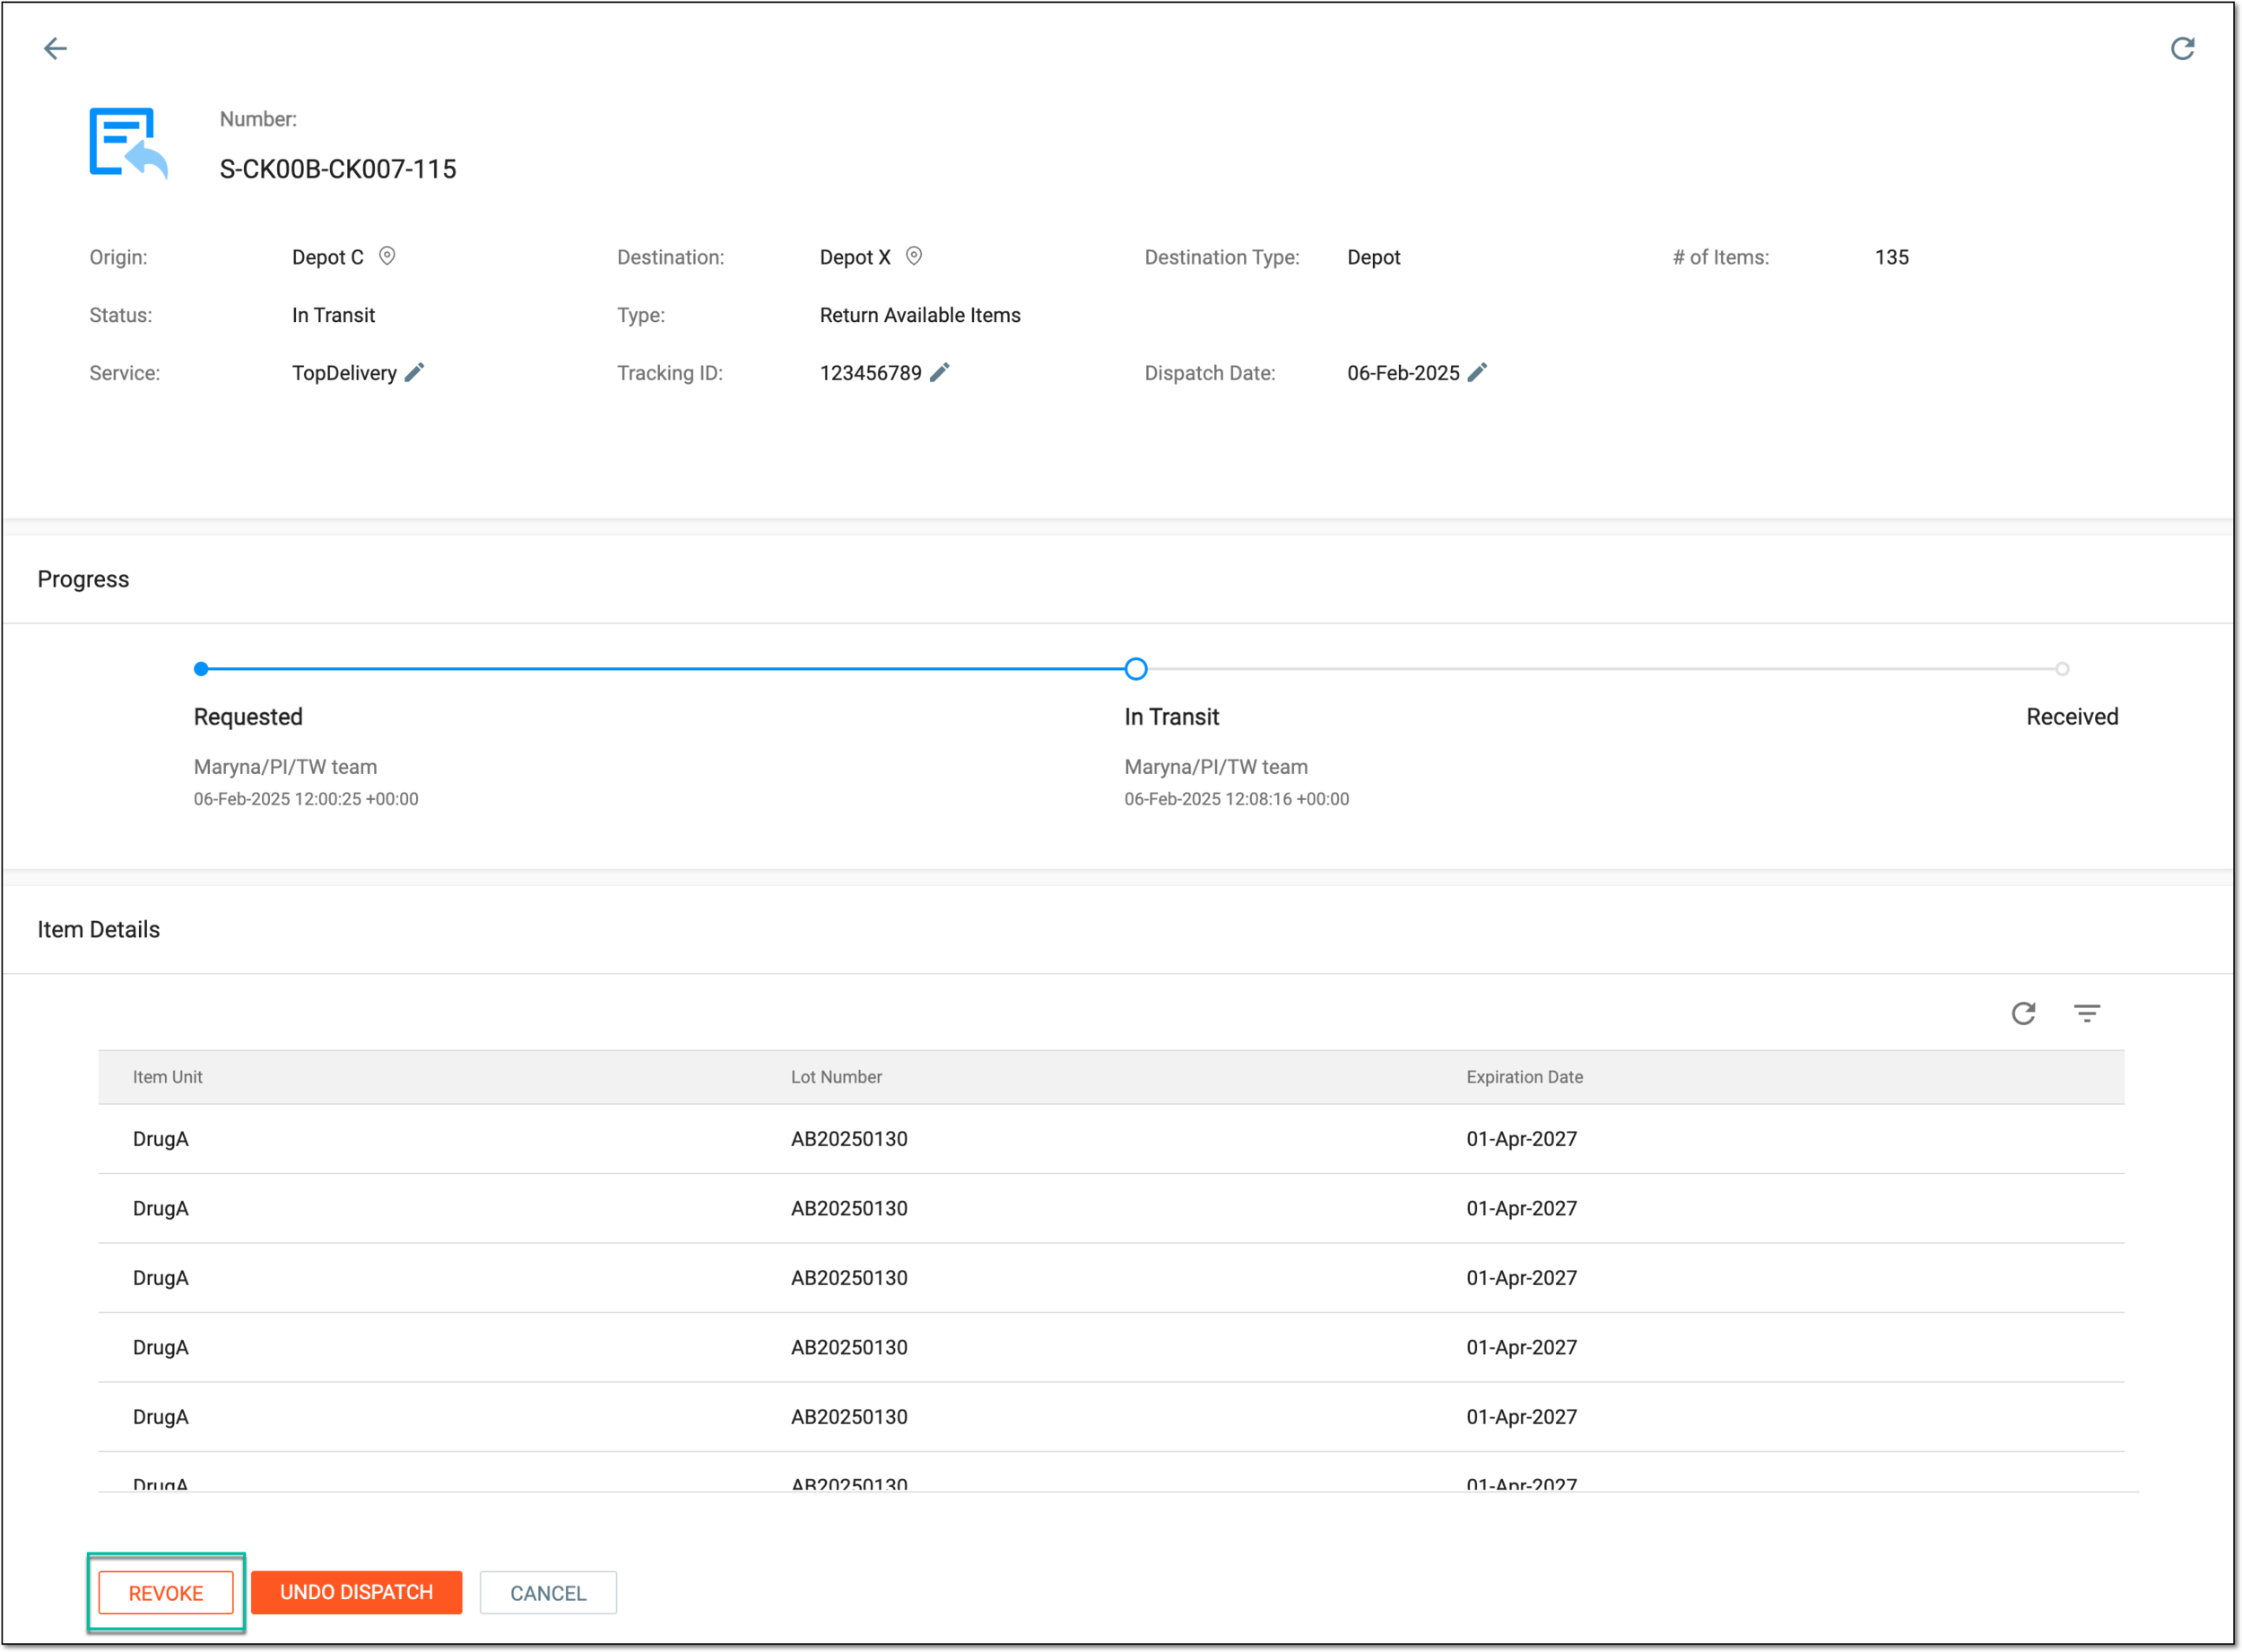Click the REVOKE button

click(166, 1592)
